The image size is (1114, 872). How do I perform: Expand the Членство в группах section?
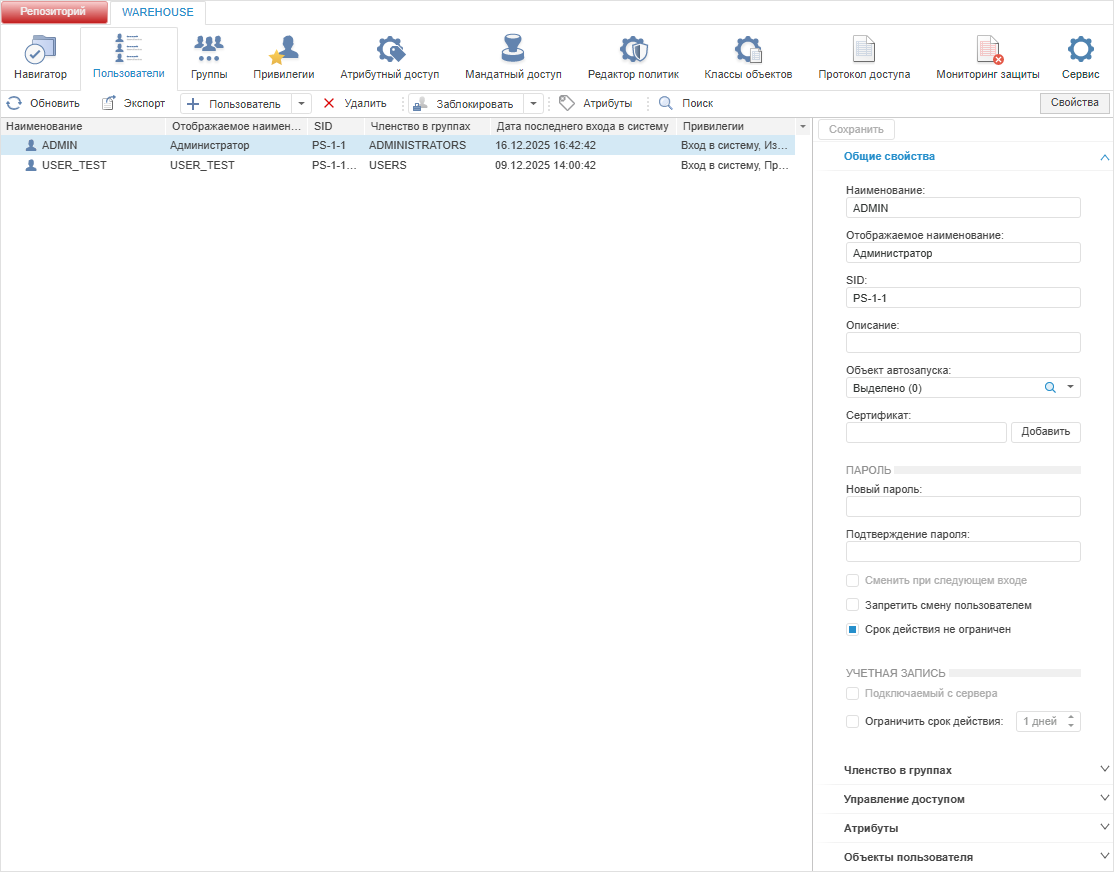click(x=1104, y=769)
